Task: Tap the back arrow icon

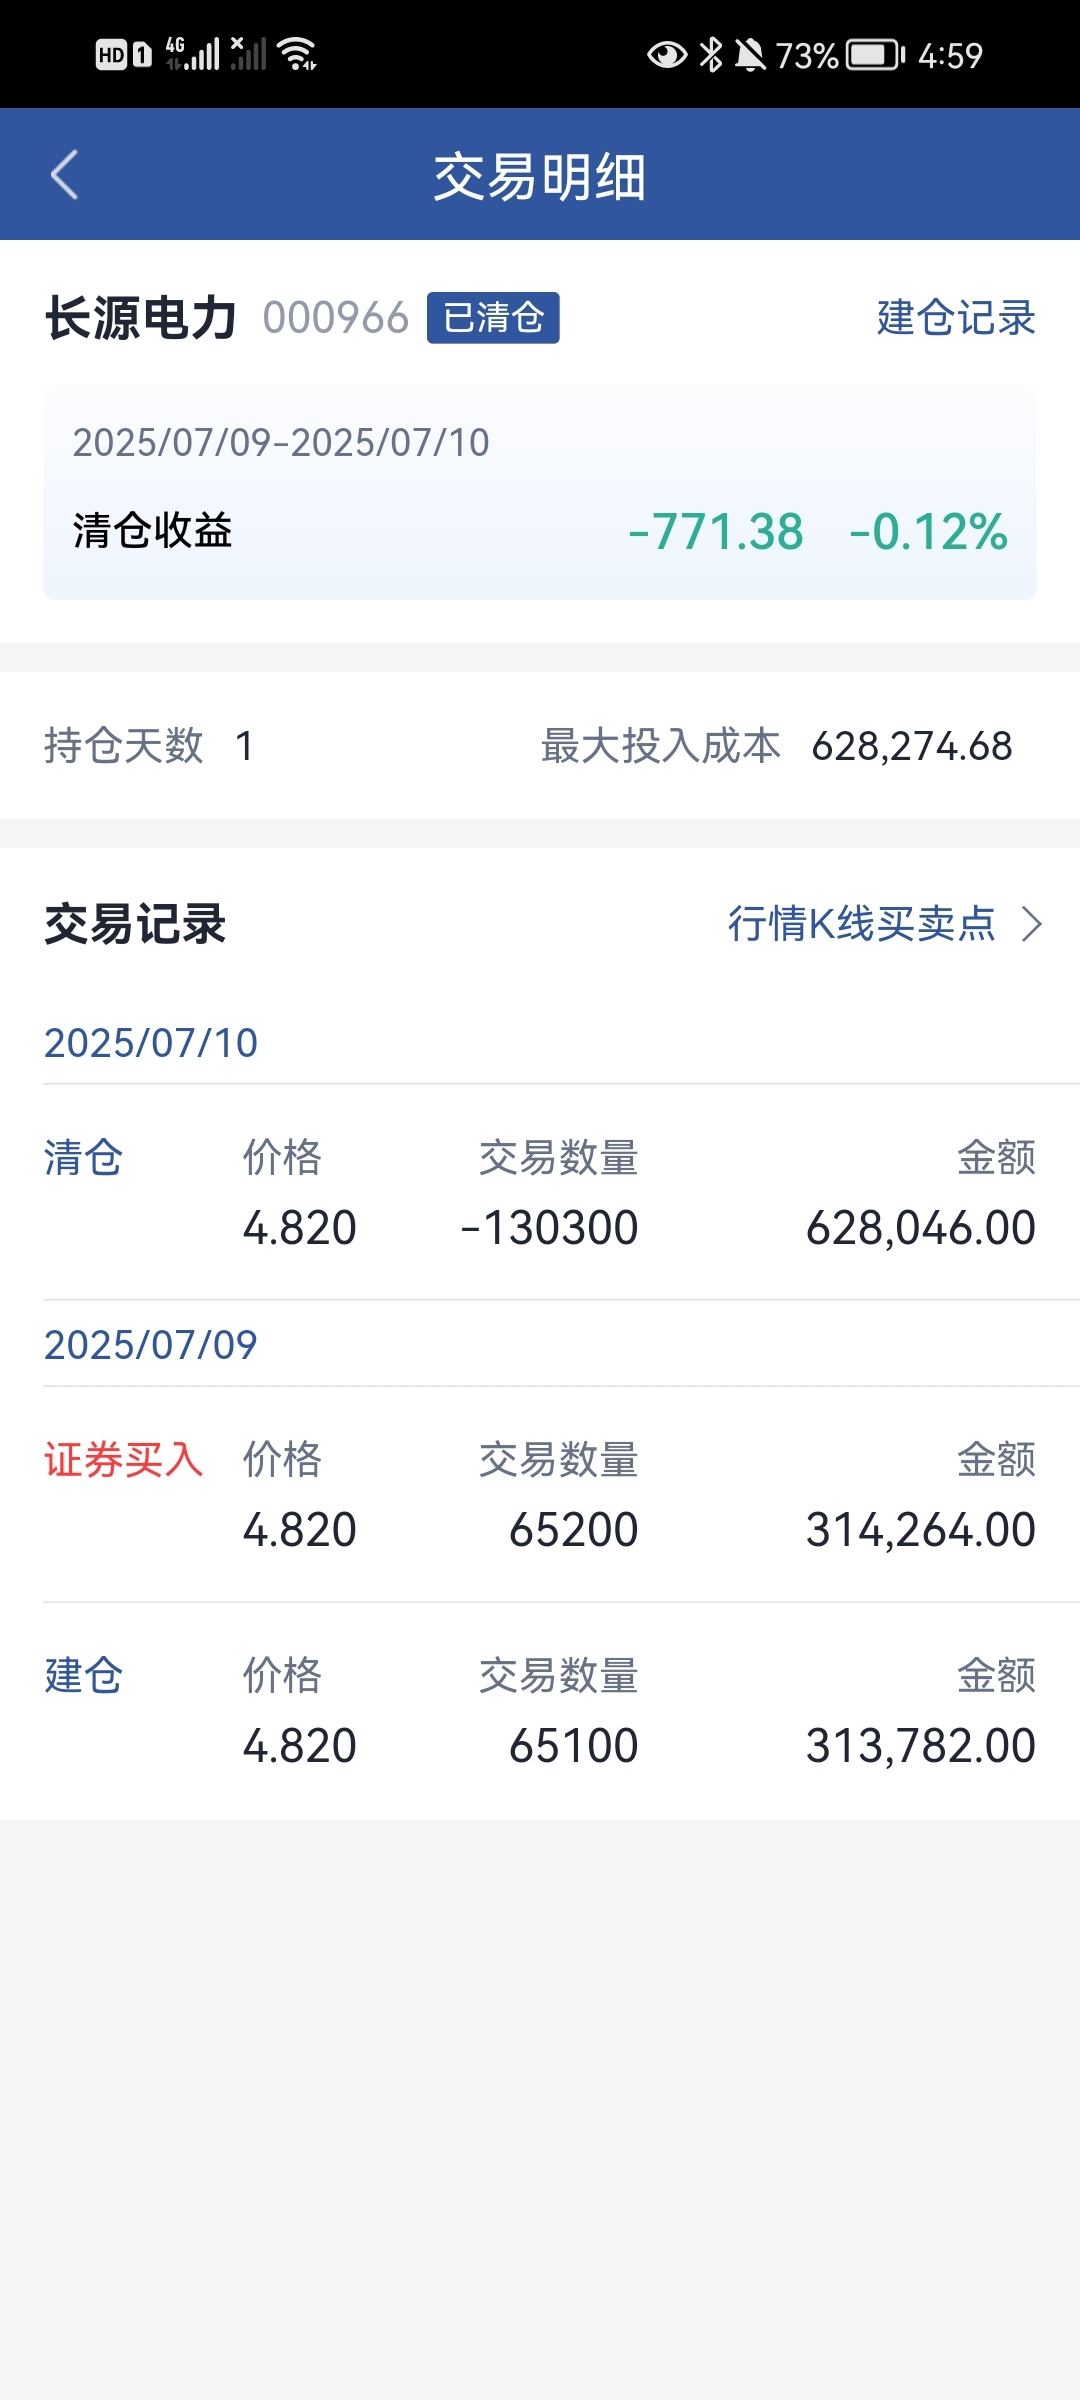Action: click(x=64, y=175)
